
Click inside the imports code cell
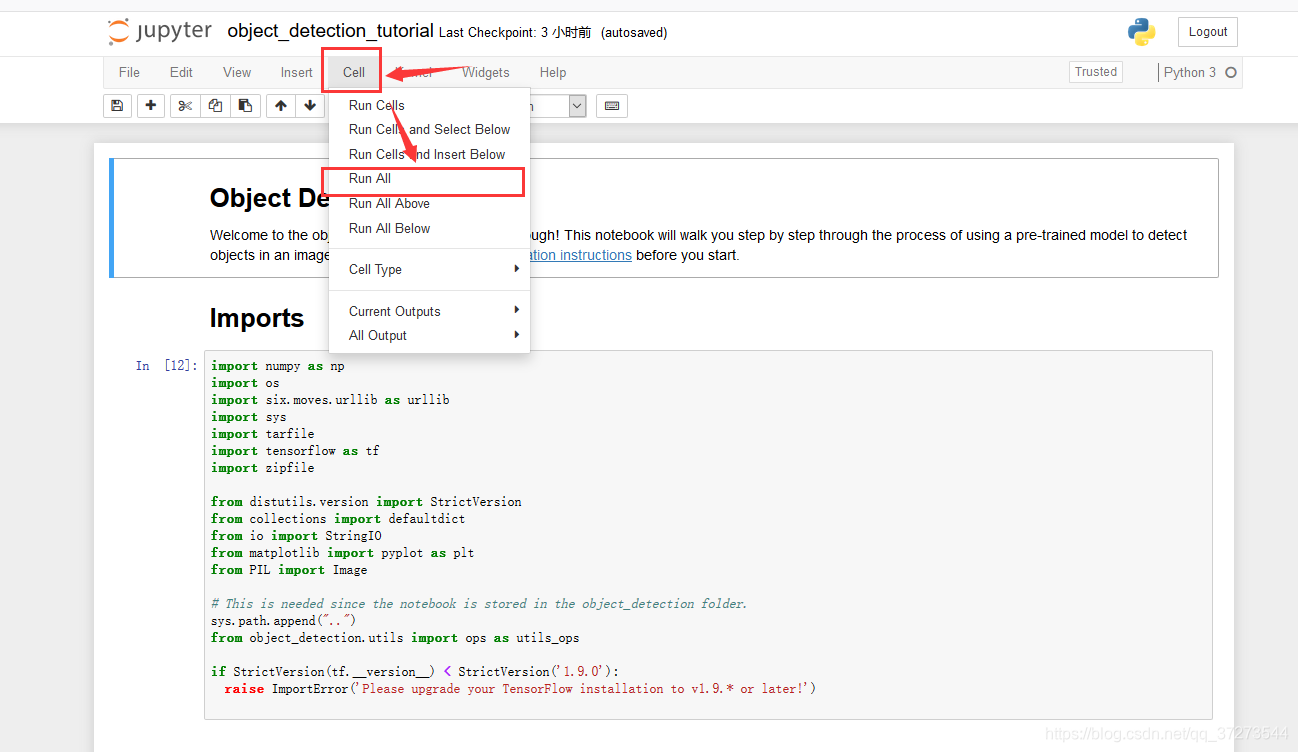tap(708, 534)
